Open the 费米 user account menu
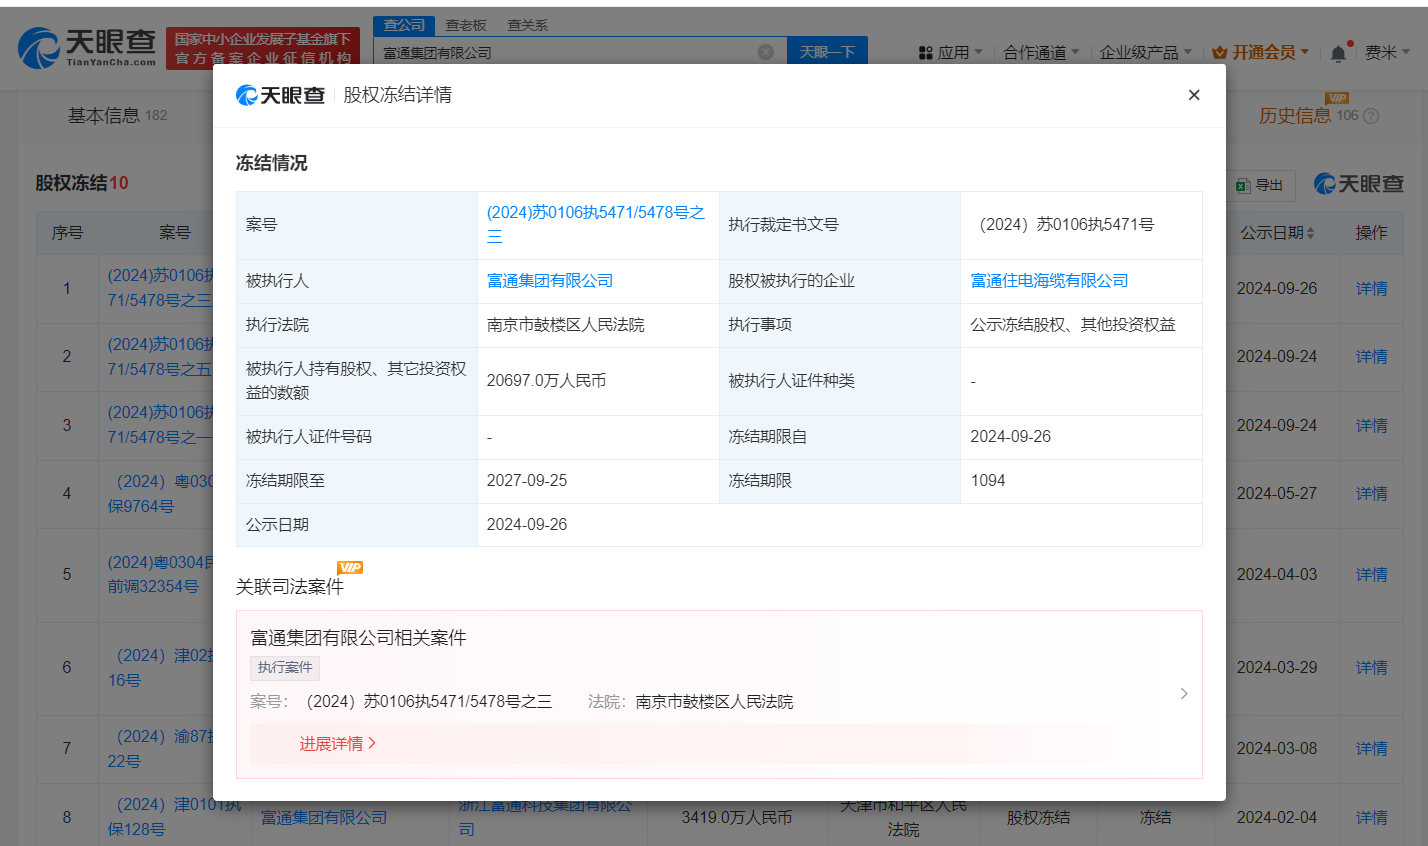1428x846 pixels. 1387,52
